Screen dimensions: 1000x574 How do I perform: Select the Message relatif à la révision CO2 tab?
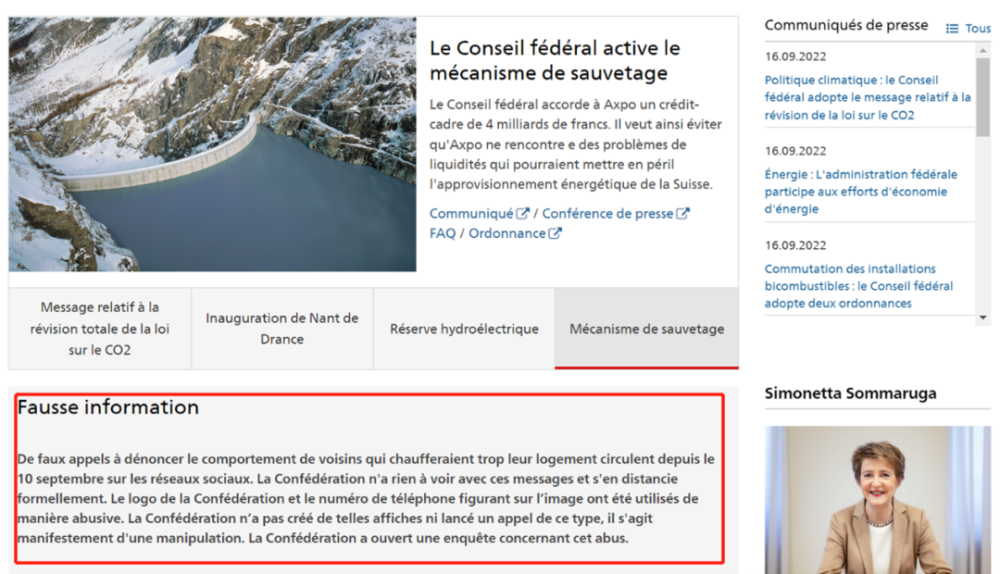point(100,328)
